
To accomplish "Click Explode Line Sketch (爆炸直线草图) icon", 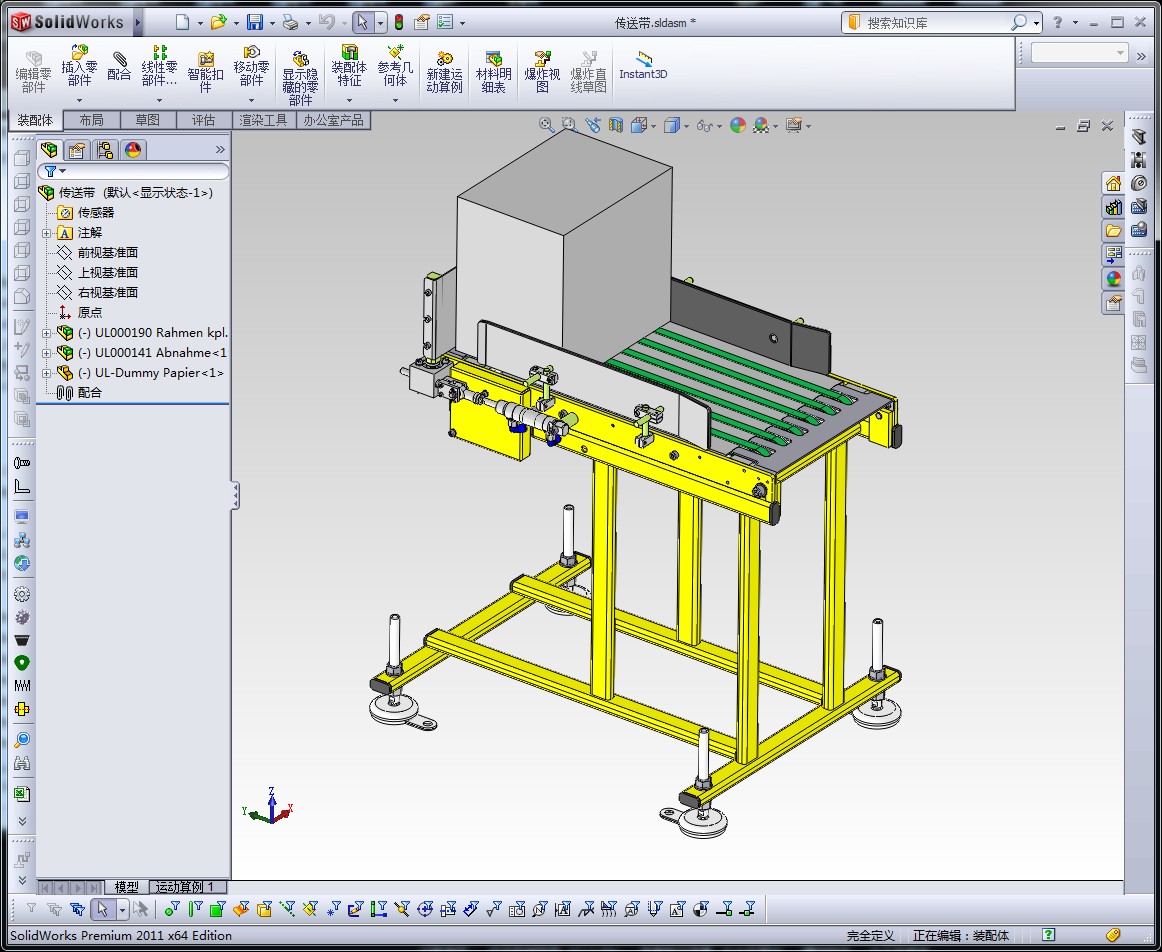I will point(588,72).
